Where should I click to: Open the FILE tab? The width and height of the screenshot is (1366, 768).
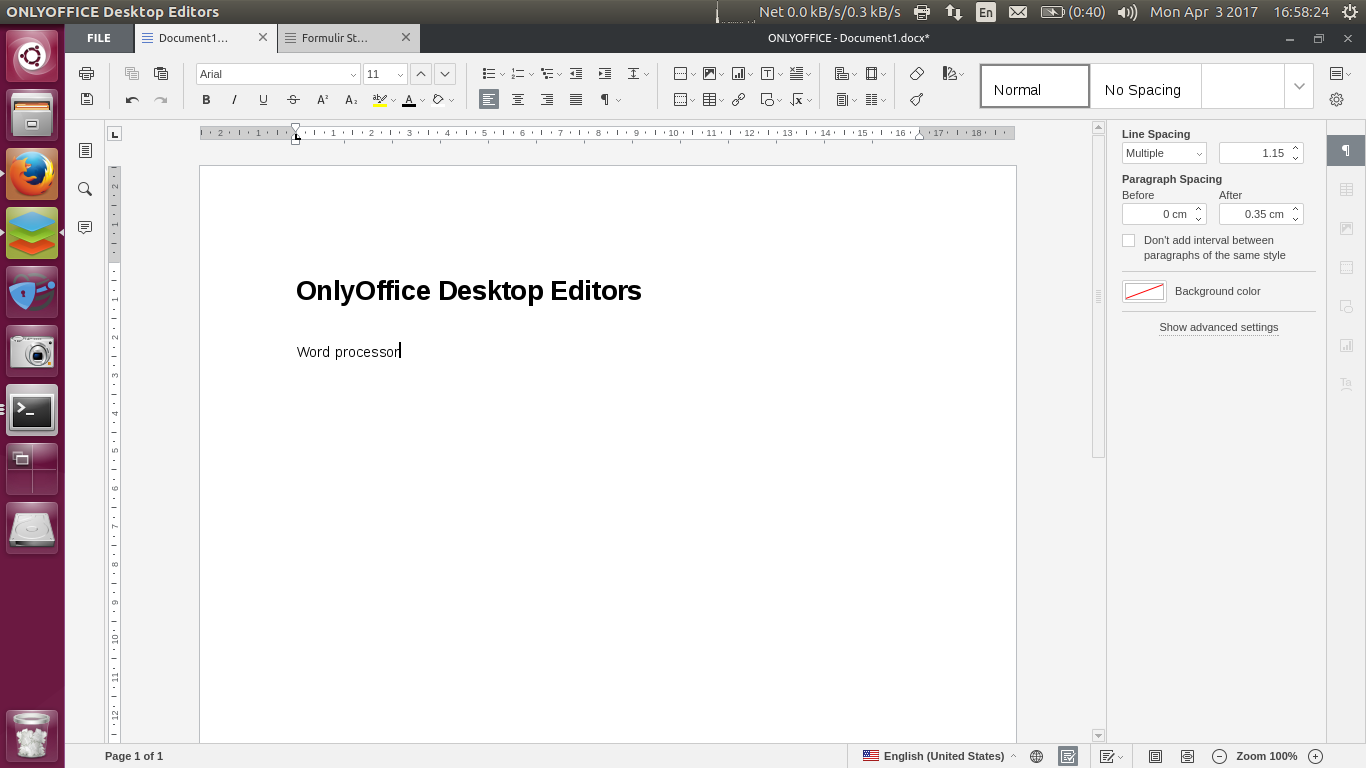(98, 38)
